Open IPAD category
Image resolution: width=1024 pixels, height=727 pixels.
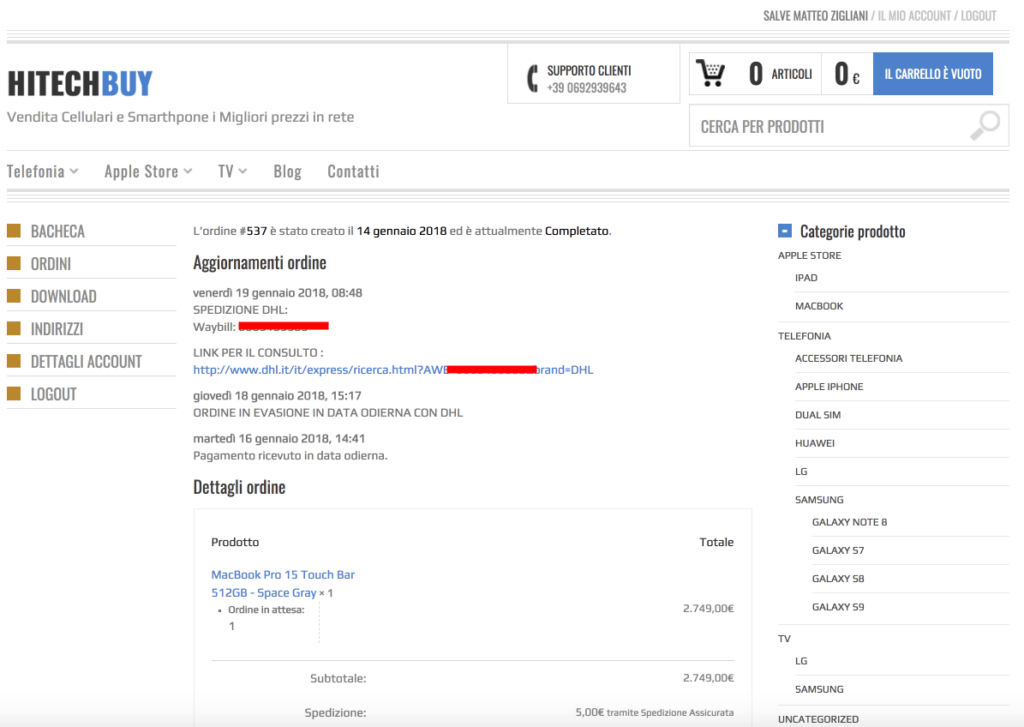[806, 278]
